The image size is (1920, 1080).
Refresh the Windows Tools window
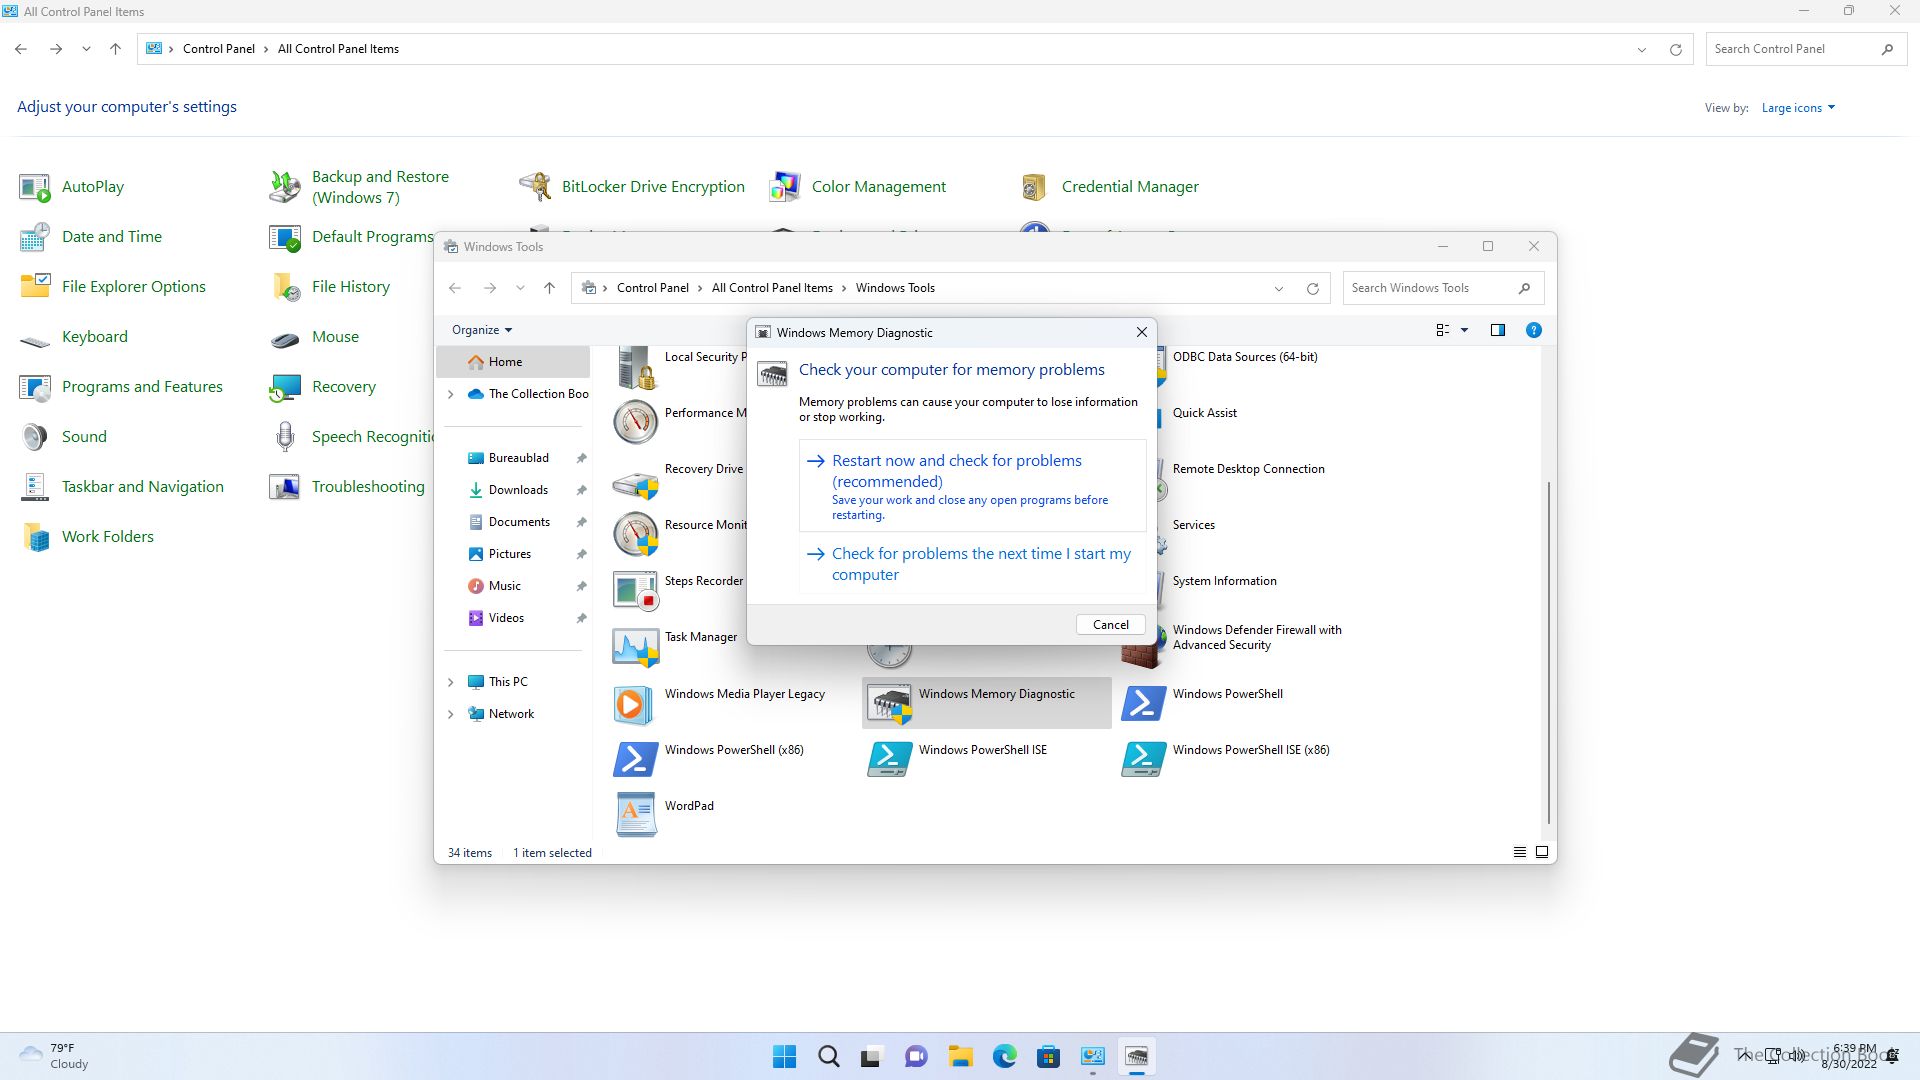1312,288
